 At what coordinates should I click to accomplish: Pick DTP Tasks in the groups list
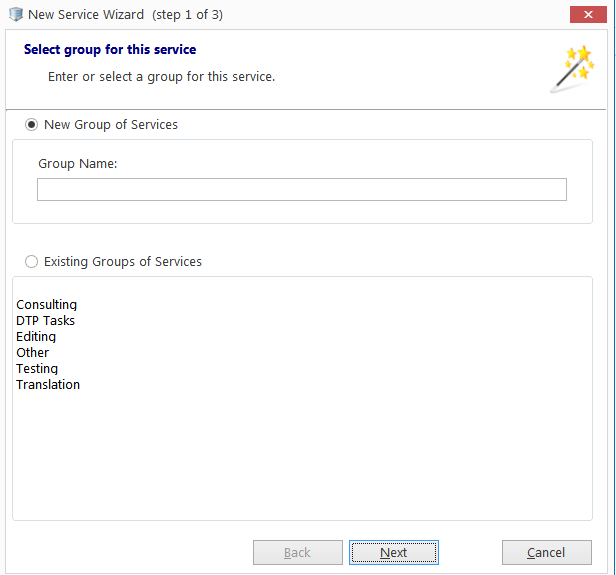45,320
